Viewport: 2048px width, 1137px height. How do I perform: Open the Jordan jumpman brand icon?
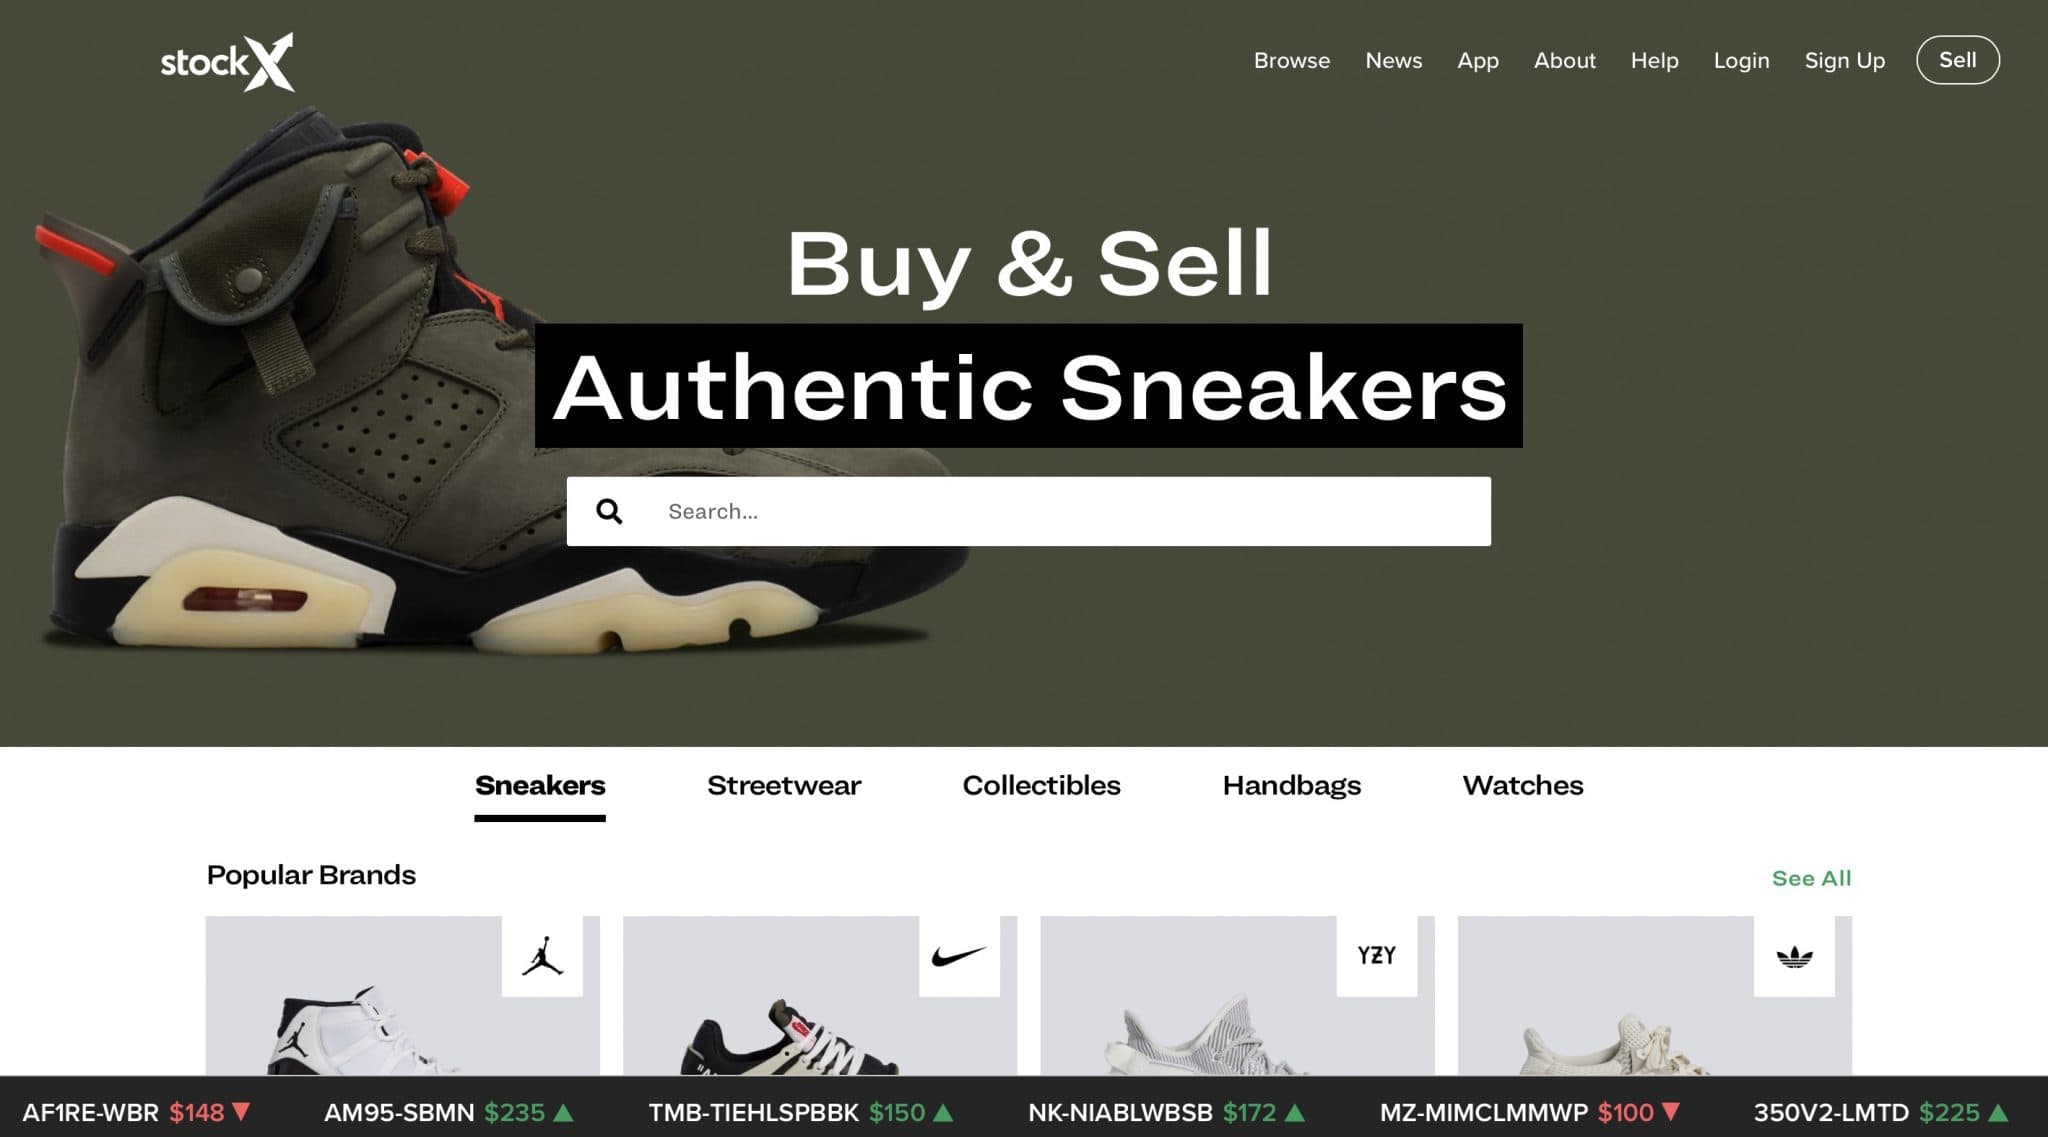(542, 956)
